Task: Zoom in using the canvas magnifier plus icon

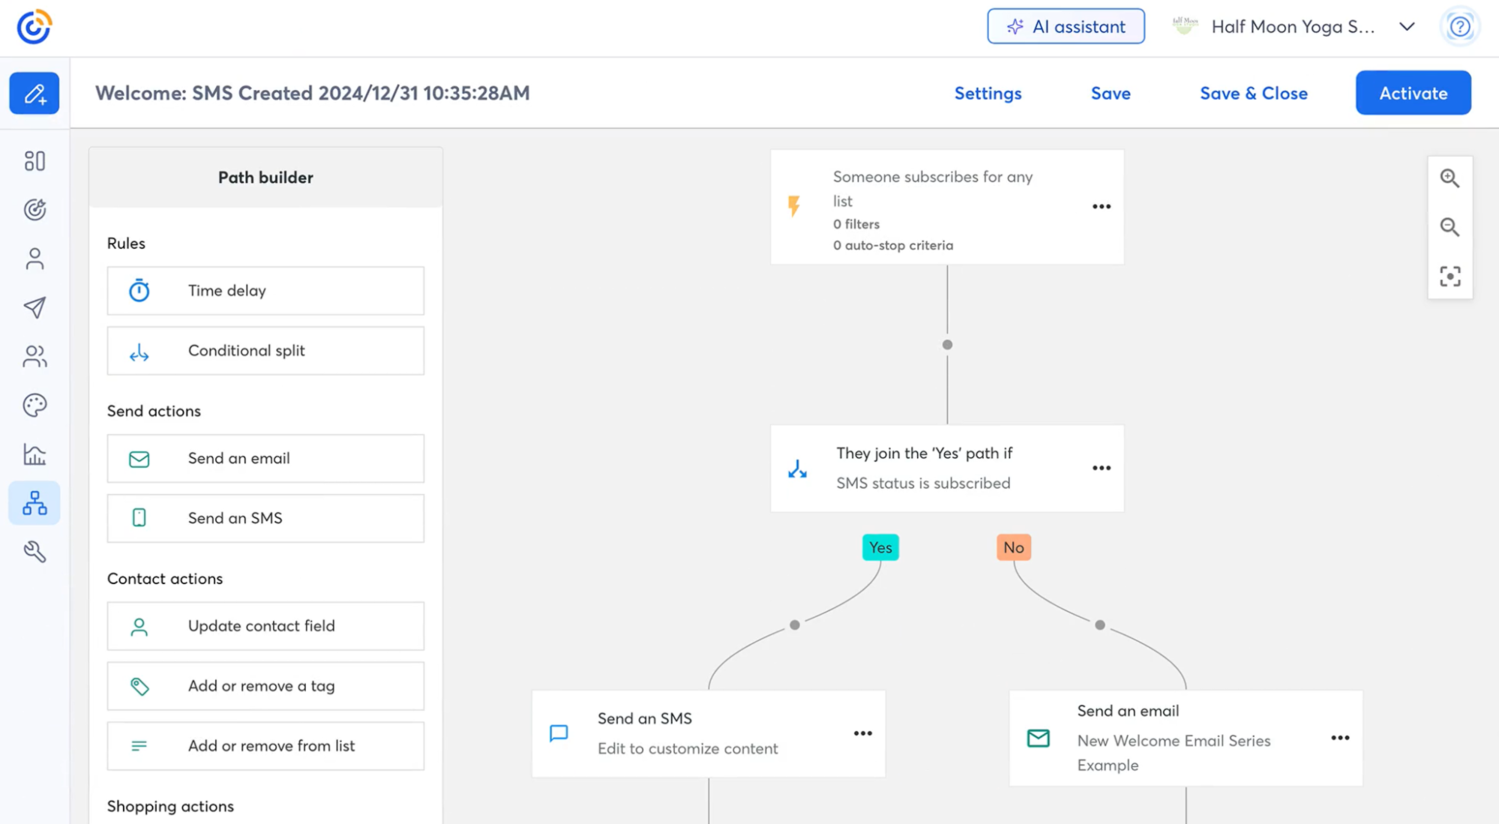Action: pyautogui.click(x=1450, y=178)
